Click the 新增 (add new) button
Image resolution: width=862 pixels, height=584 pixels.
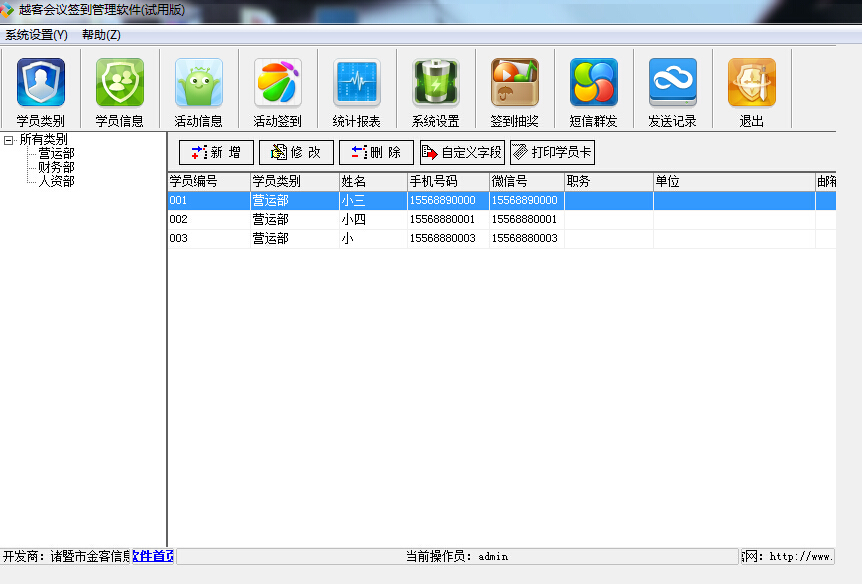coord(216,152)
